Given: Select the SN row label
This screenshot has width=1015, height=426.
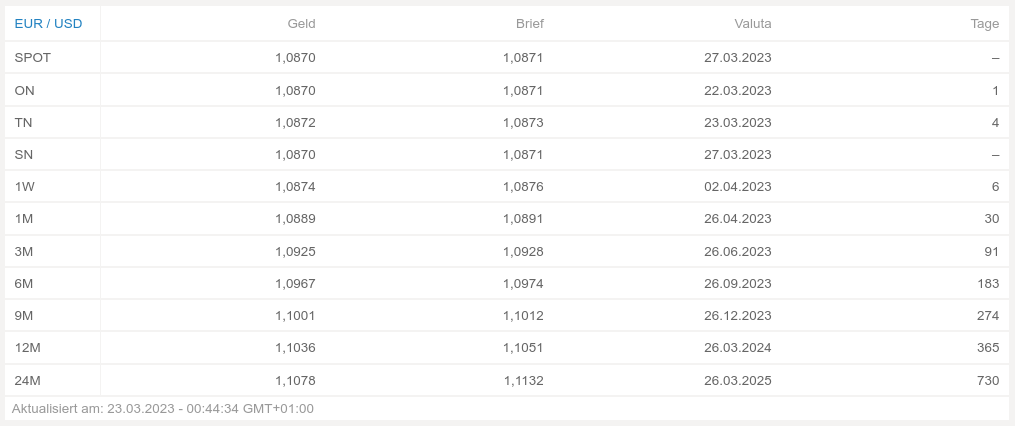Looking at the screenshot, I should click(x=25, y=154).
